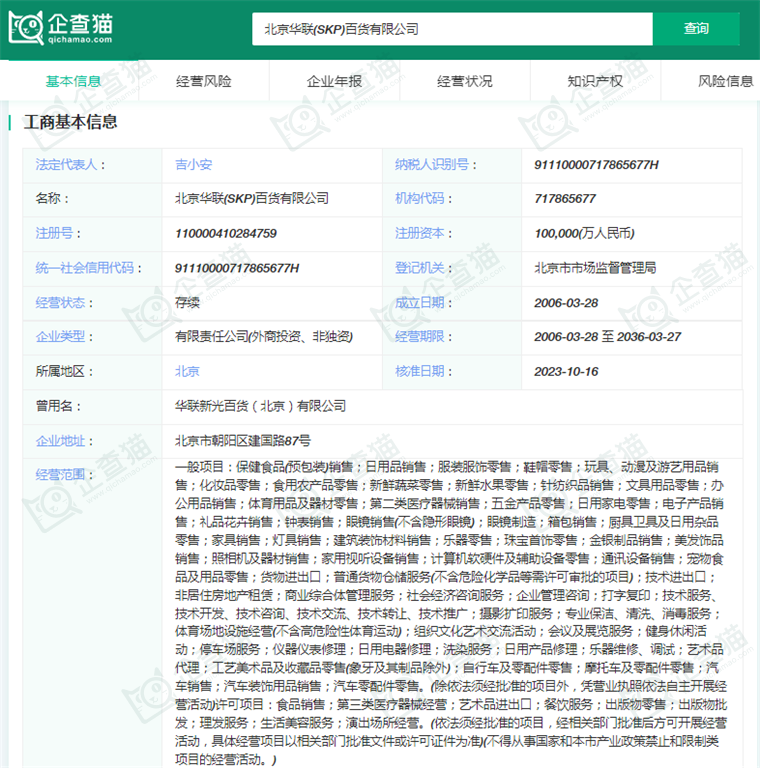This screenshot has width=760, height=768.
Task: Click establishment date 2006-03-28
Action: (x=566, y=303)
